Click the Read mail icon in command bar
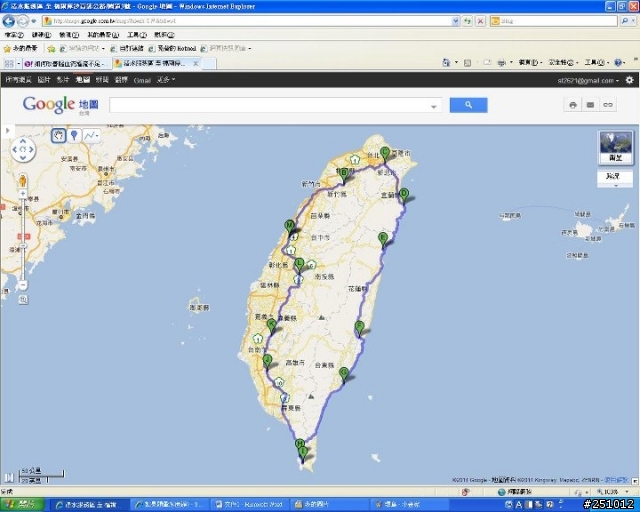 coord(487,62)
